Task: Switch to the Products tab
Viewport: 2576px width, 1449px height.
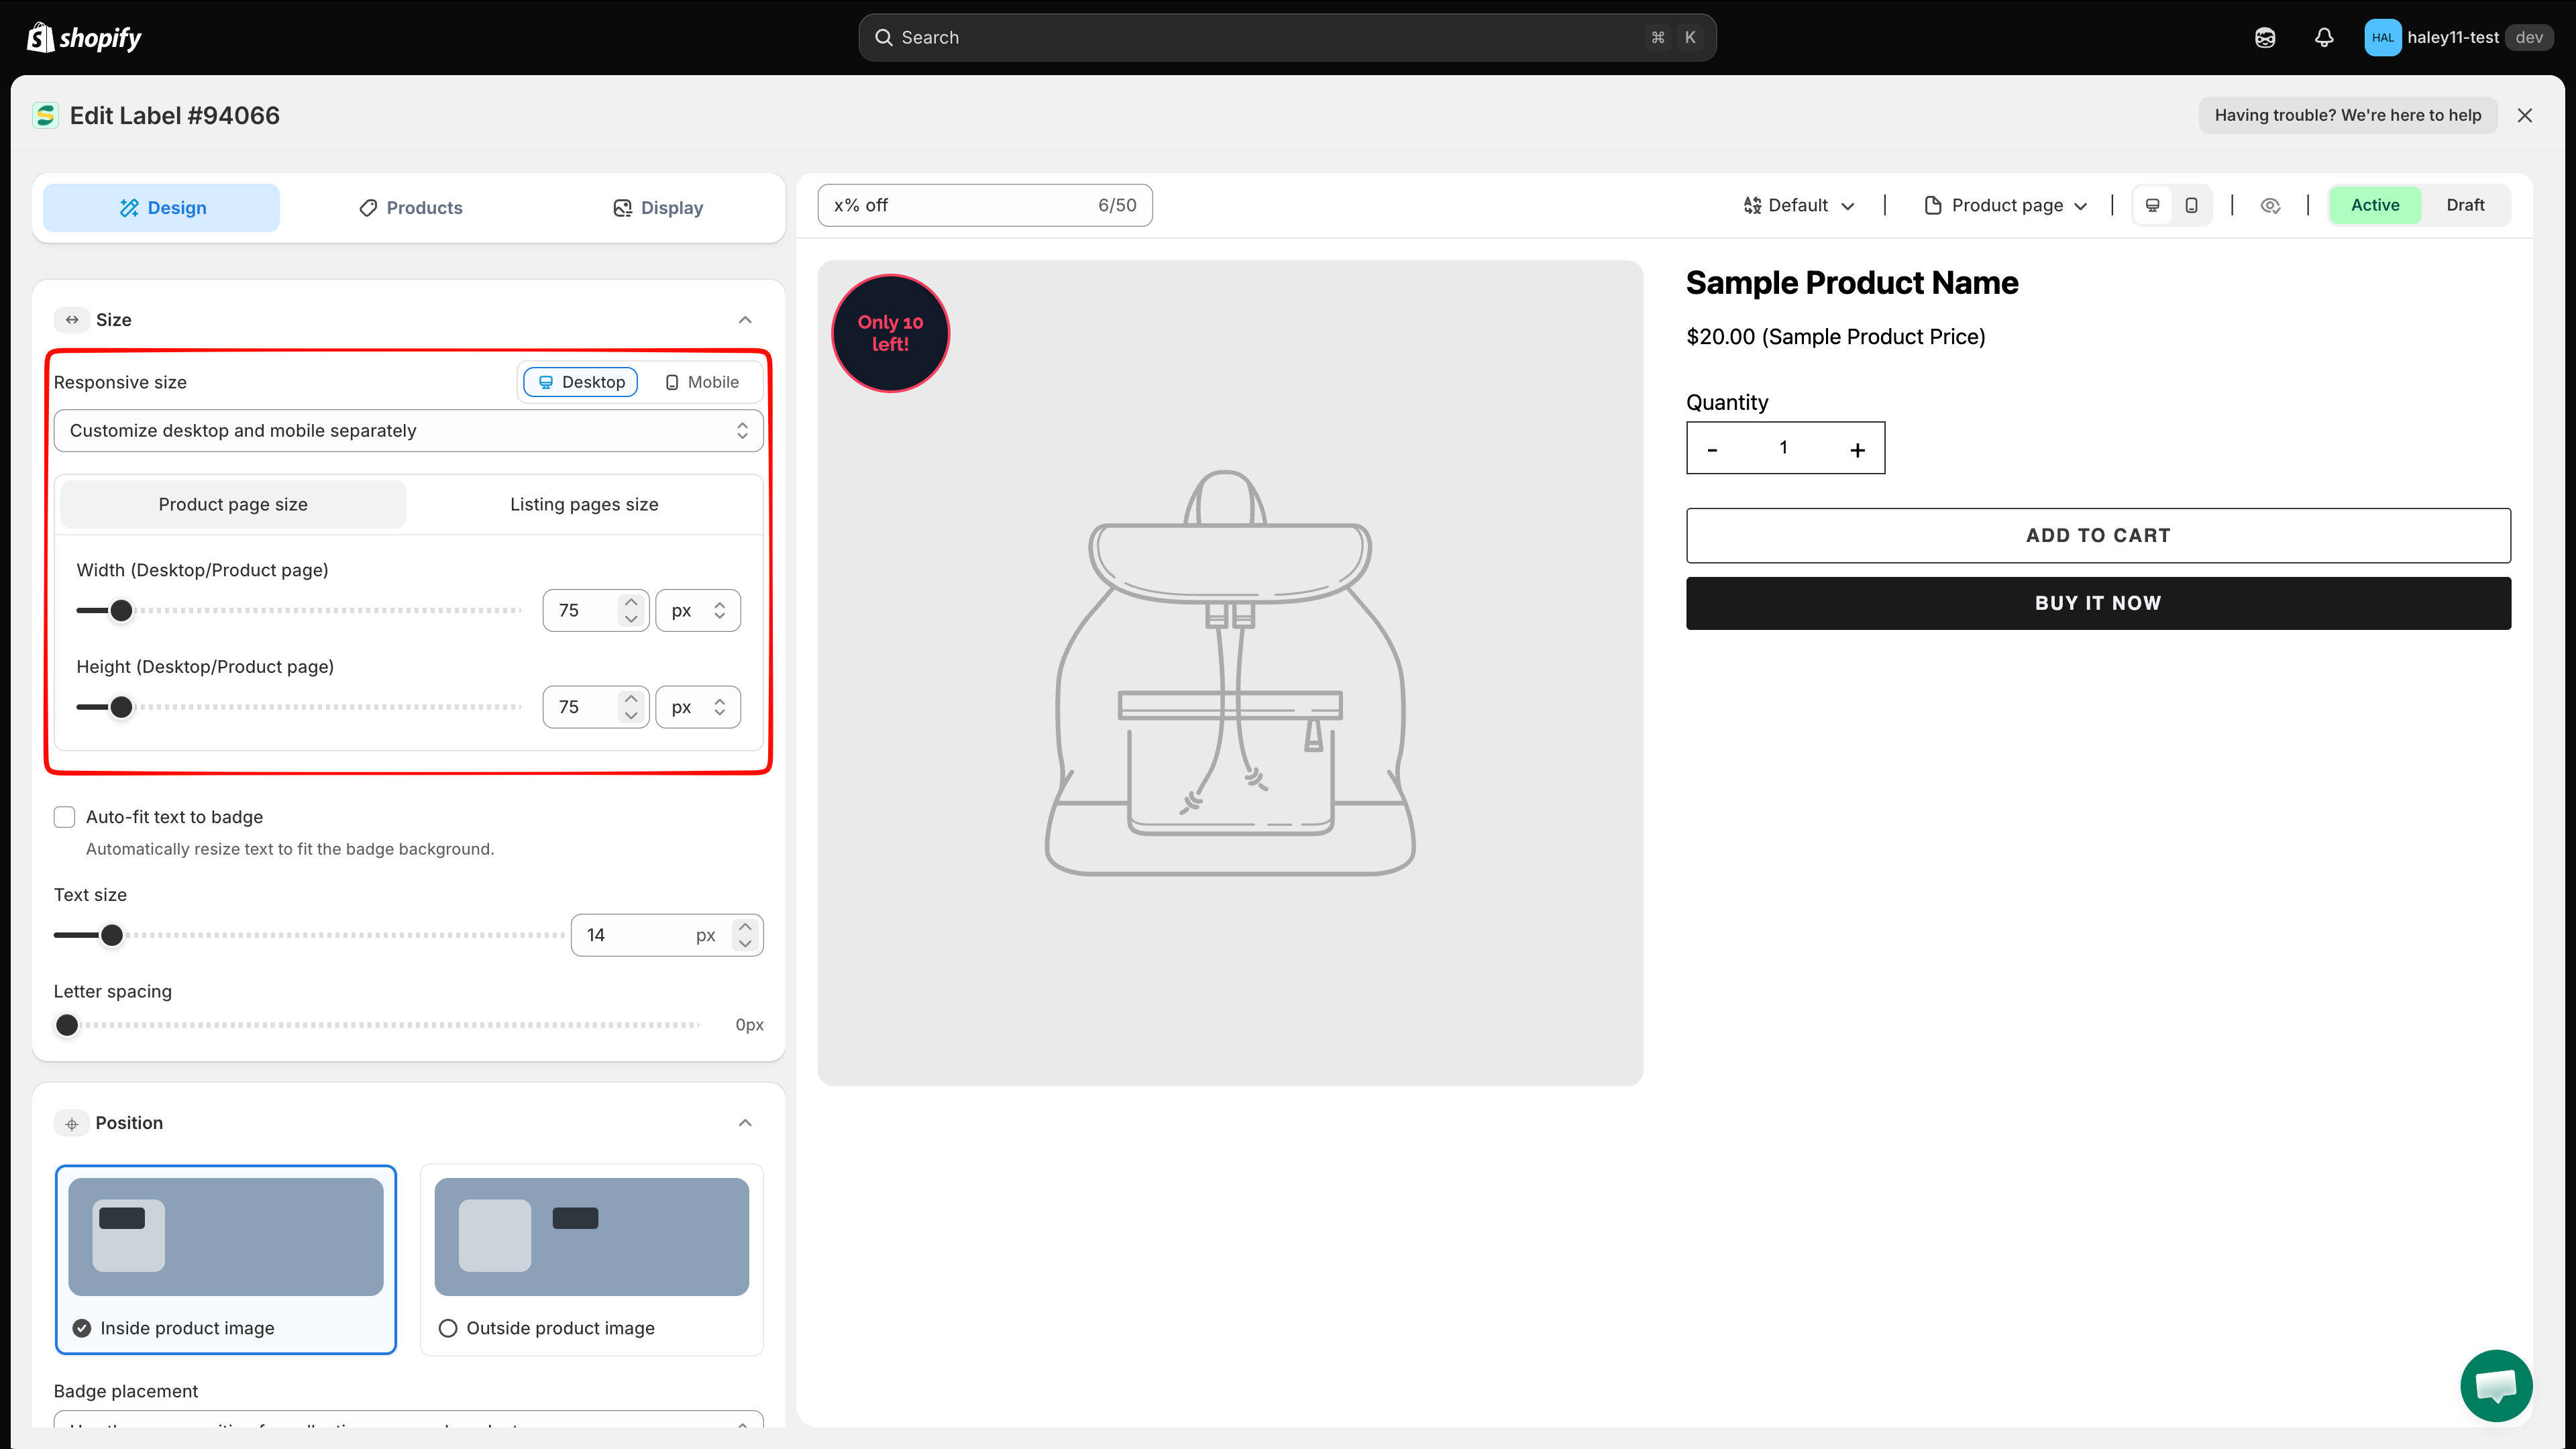Action: 410,208
